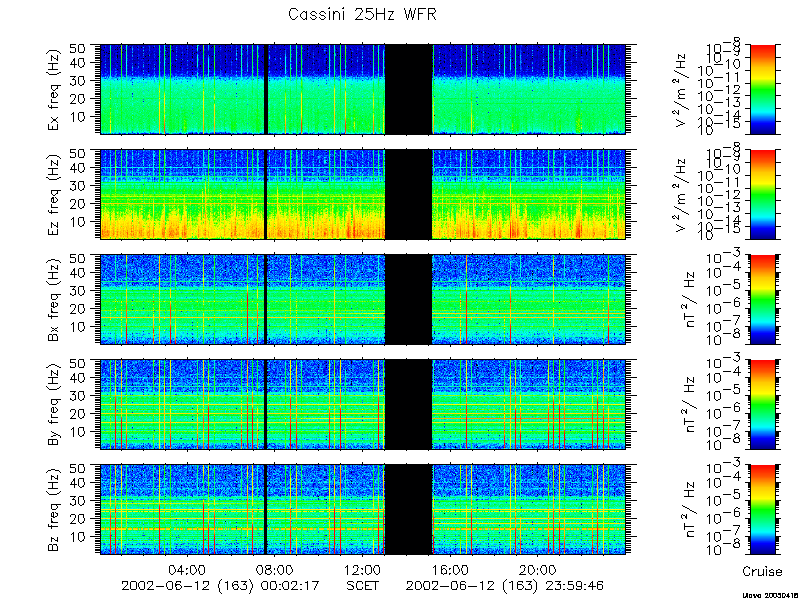Select the Ez spectrogram color bar
Viewport: 800px width, 600px height.
[762, 194]
